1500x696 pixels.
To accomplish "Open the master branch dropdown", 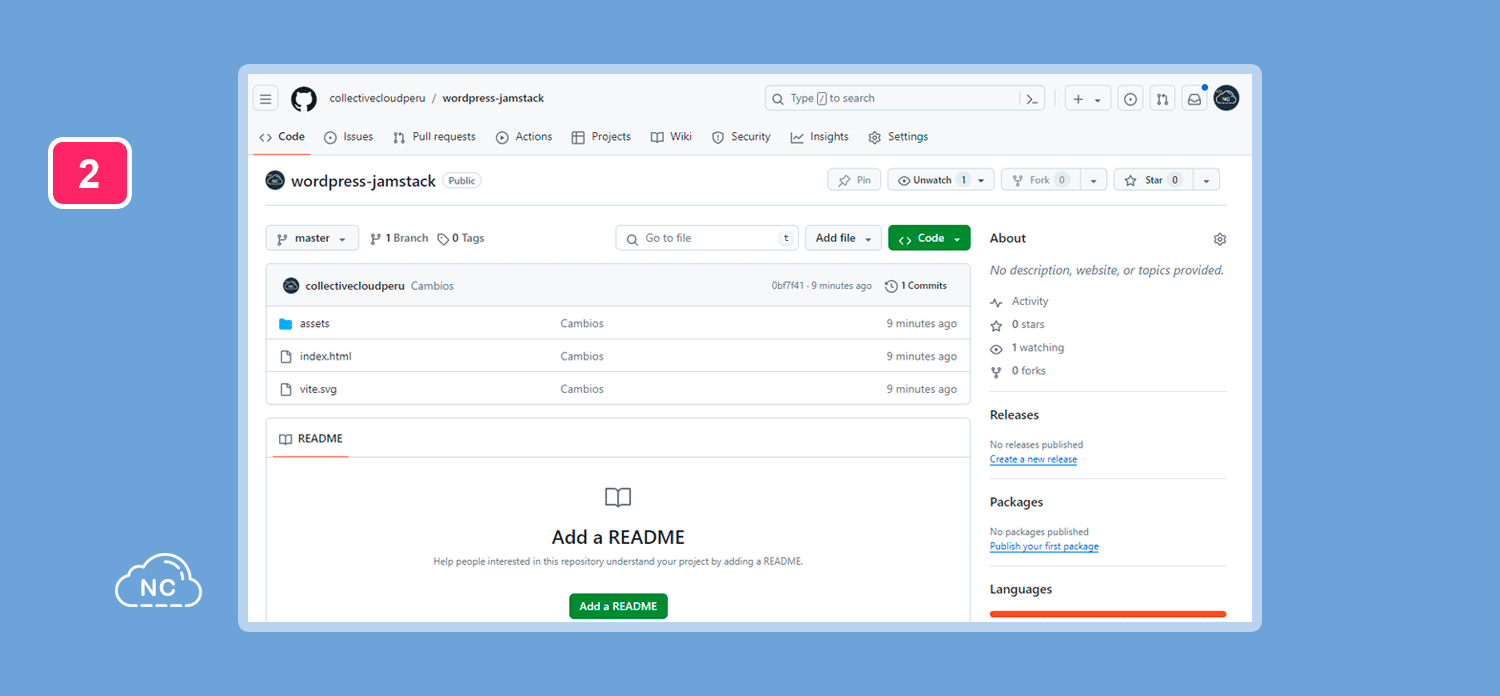I will (x=312, y=238).
